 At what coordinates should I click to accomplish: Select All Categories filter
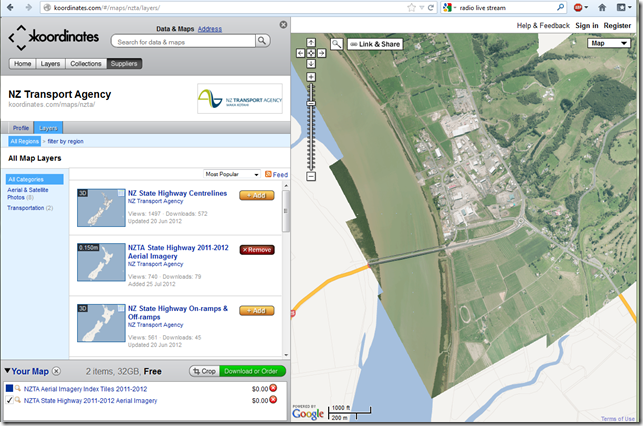point(35,179)
